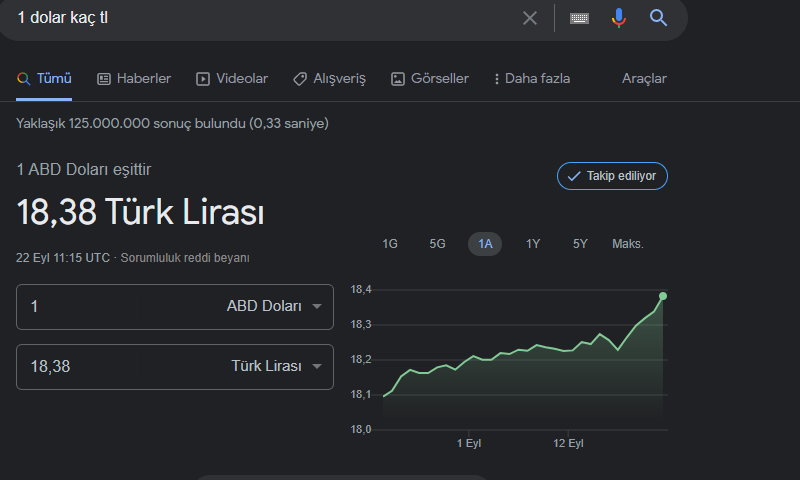Image resolution: width=800 pixels, height=480 pixels.
Task: Select the 1A chart range
Action: pos(485,244)
